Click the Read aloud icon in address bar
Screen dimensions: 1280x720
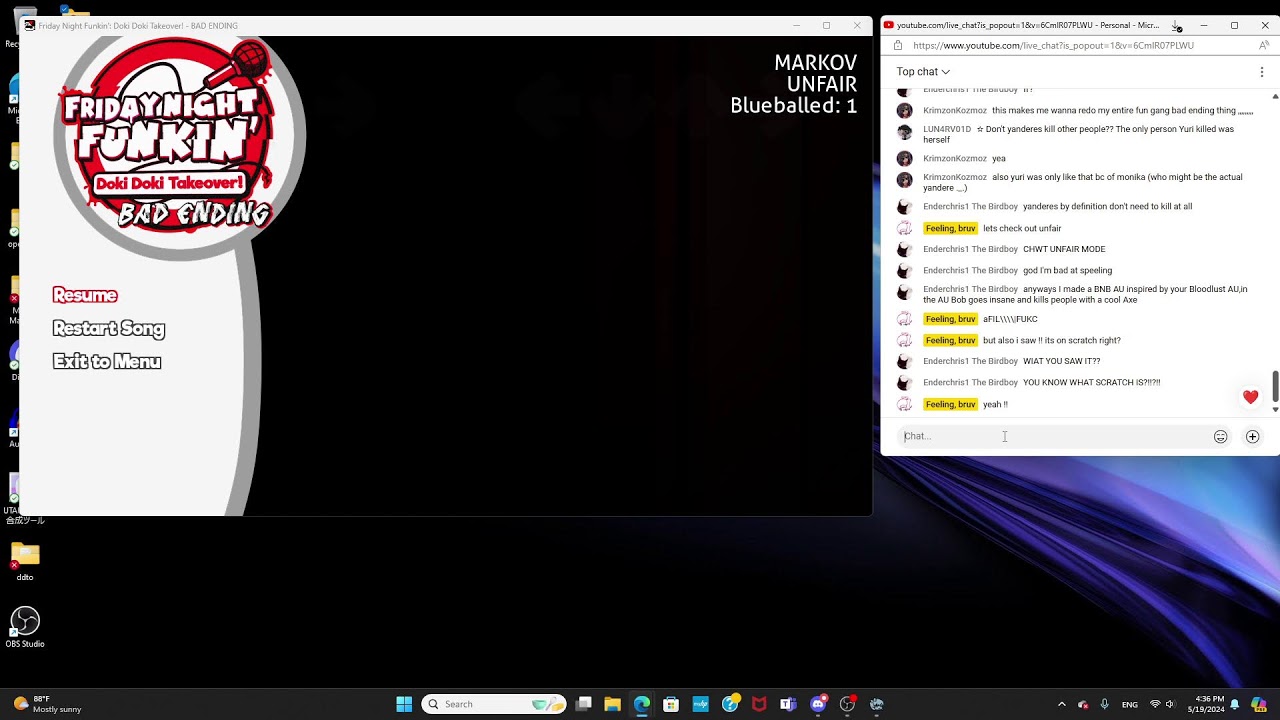pos(1264,45)
